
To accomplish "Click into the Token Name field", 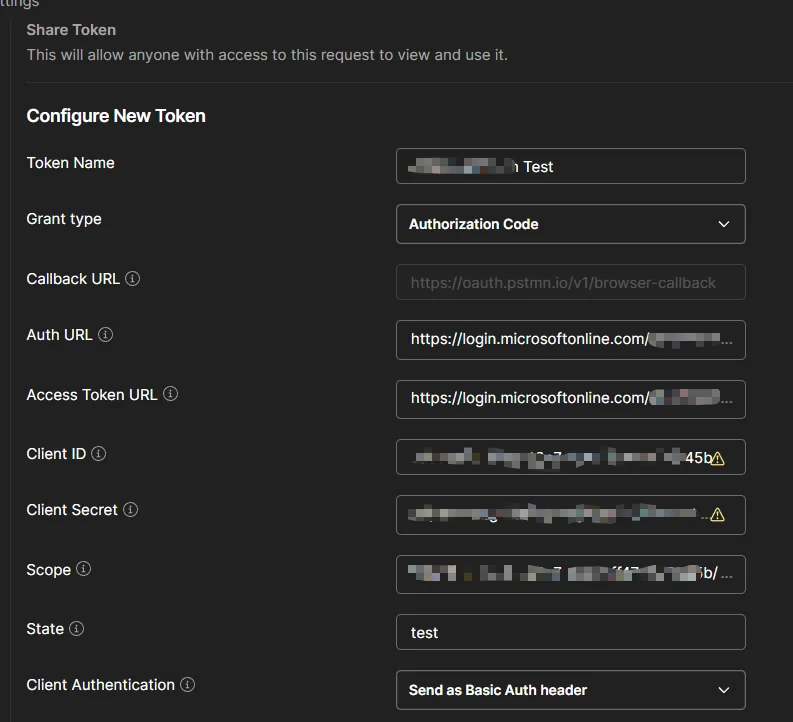I will click(570, 166).
